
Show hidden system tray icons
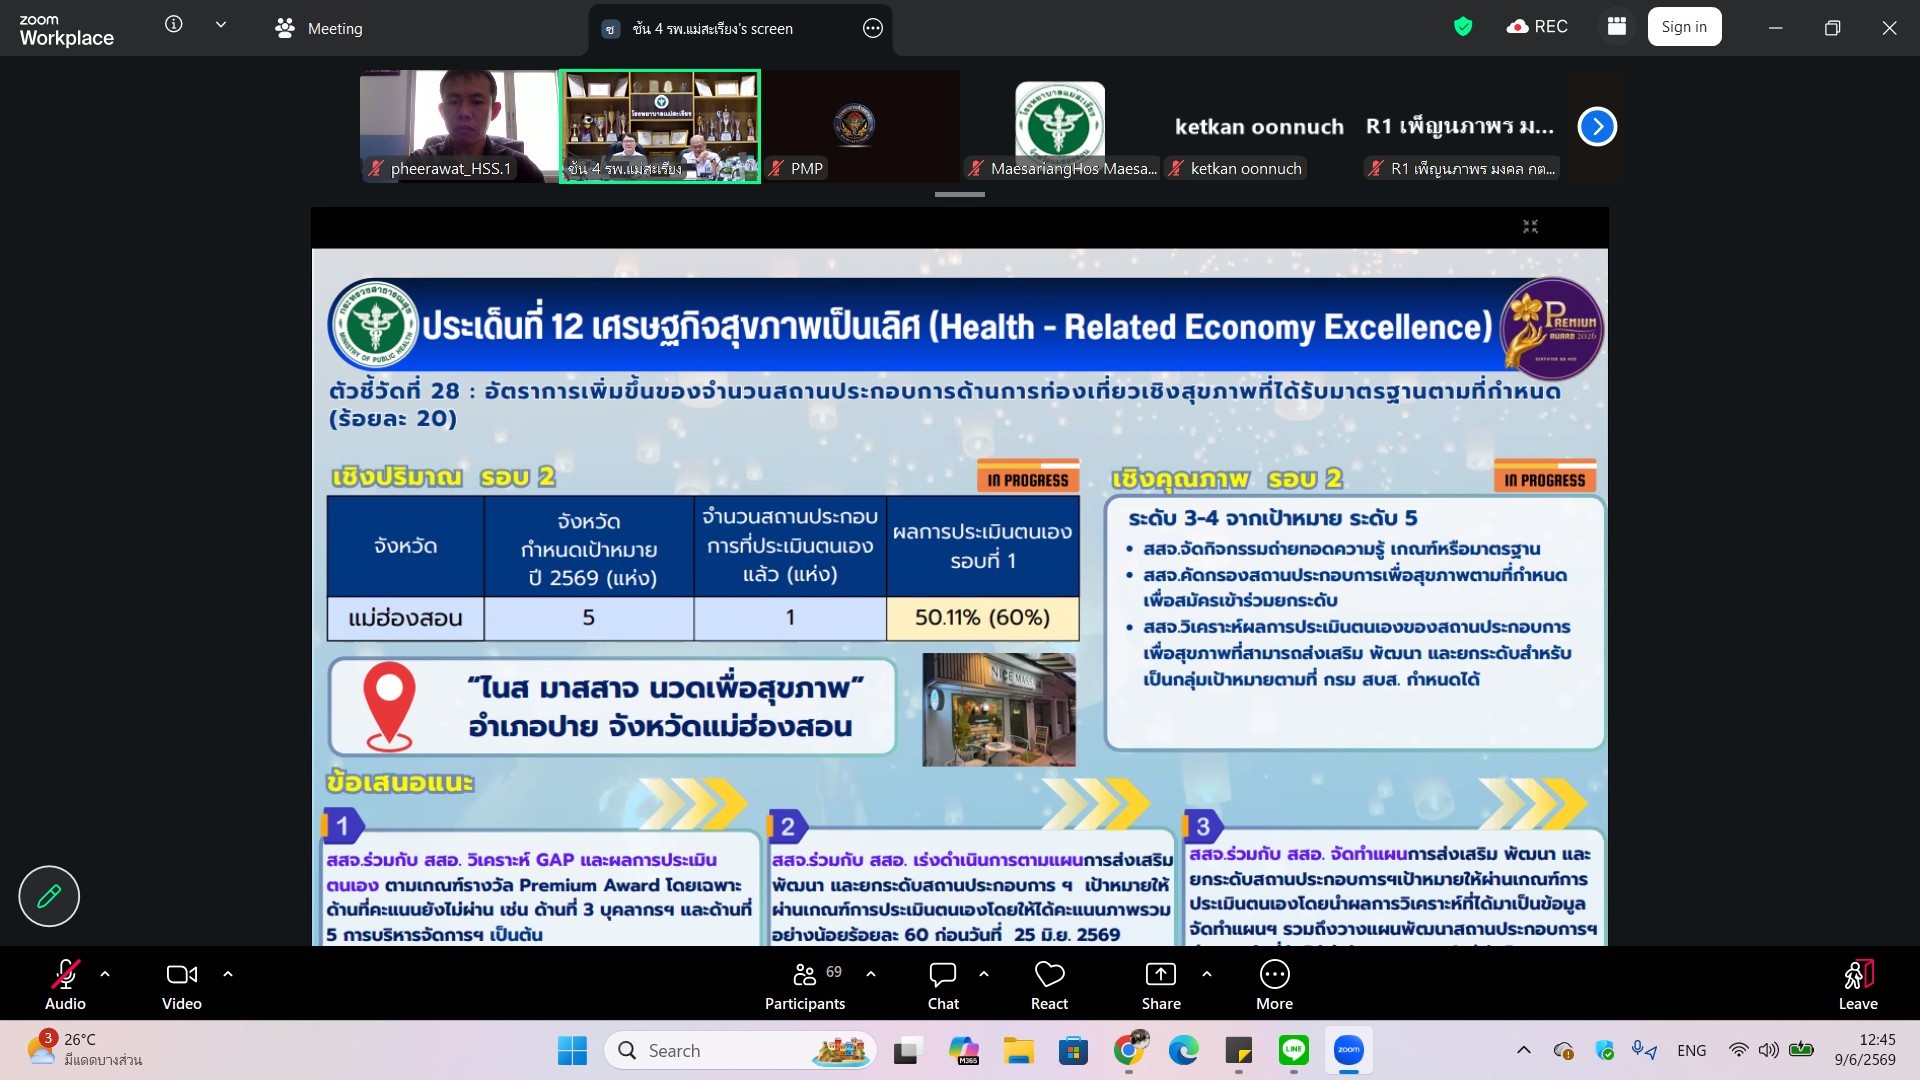pyautogui.click(x=1524, y=1050)
